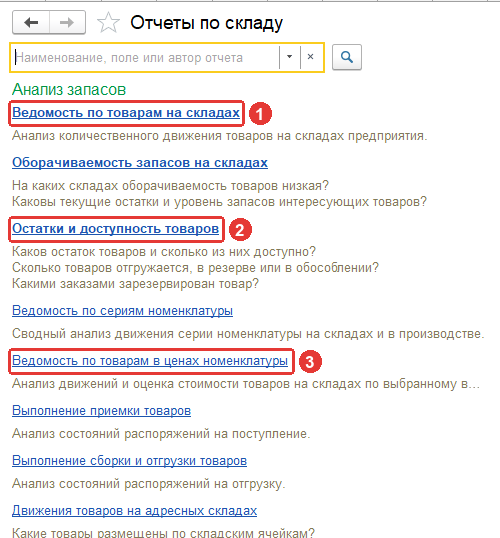Click text Анализ движений и оценка стоимости товаров

(246, 384)
